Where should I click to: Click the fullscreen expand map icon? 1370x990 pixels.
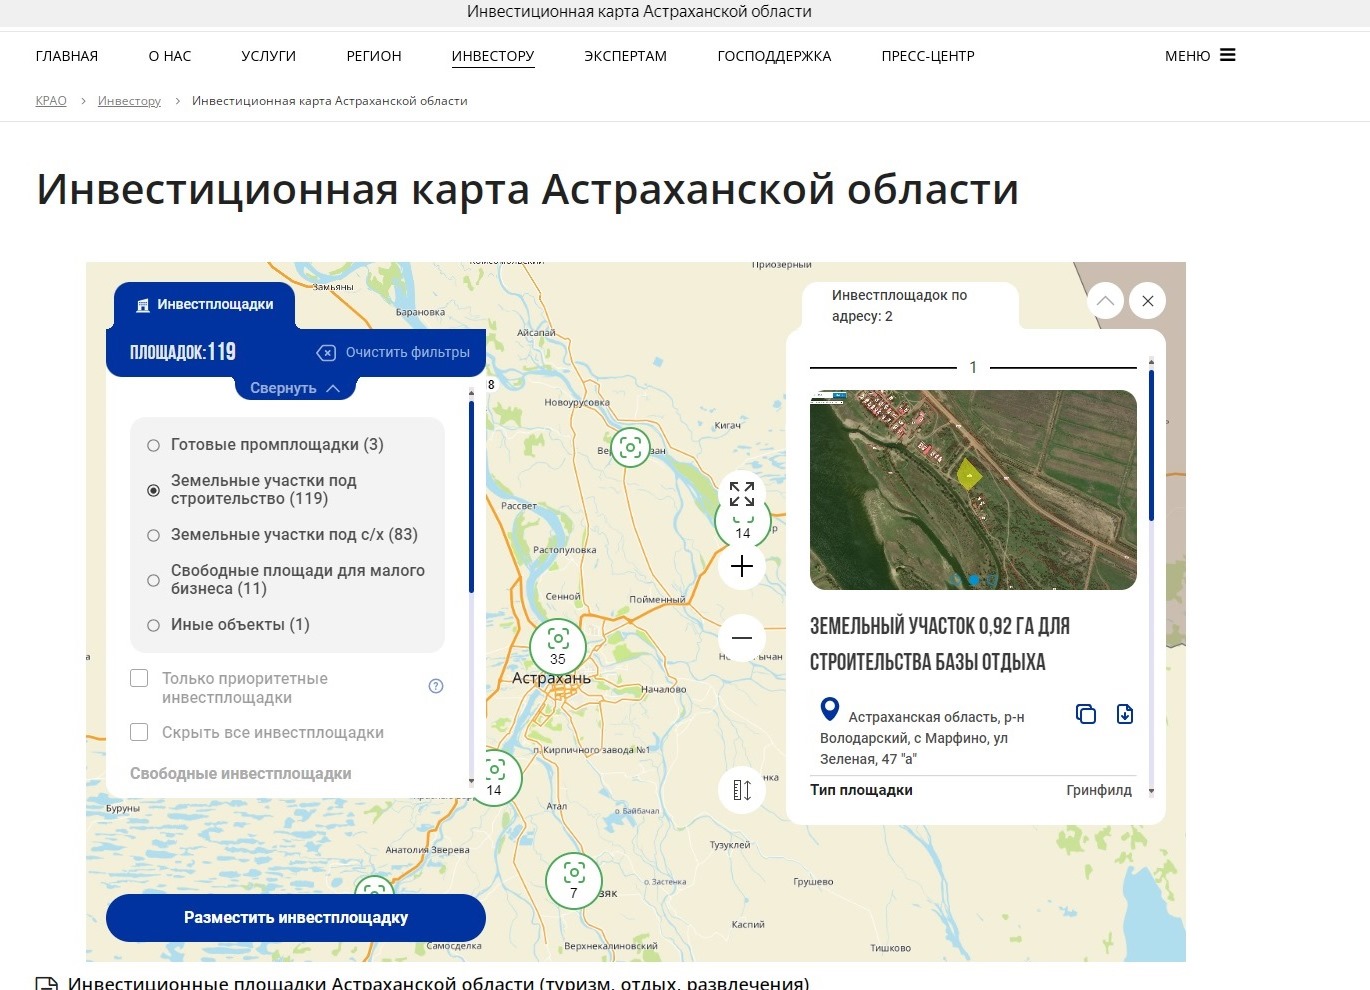click(x=742, y=494)
